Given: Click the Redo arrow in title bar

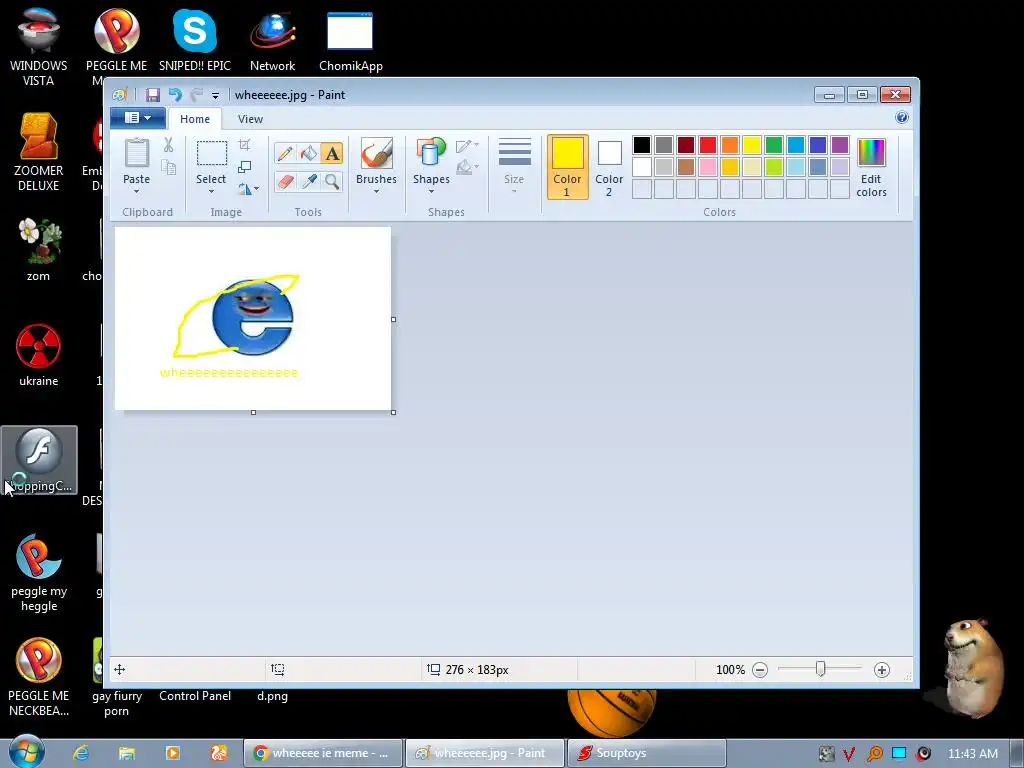Looking at the screenshot, I should click(197, 95).
